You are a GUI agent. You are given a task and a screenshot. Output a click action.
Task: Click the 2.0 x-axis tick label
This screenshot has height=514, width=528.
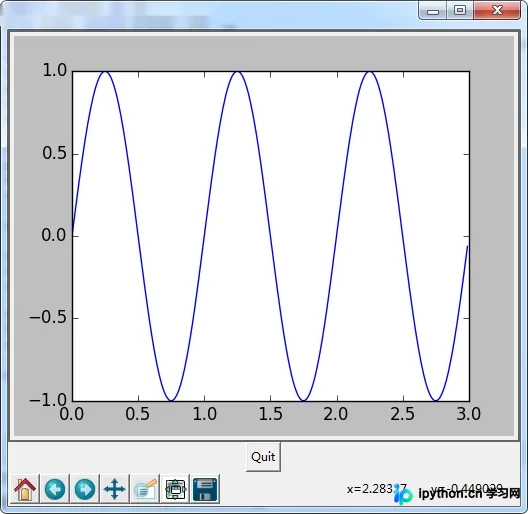point(336,414)
